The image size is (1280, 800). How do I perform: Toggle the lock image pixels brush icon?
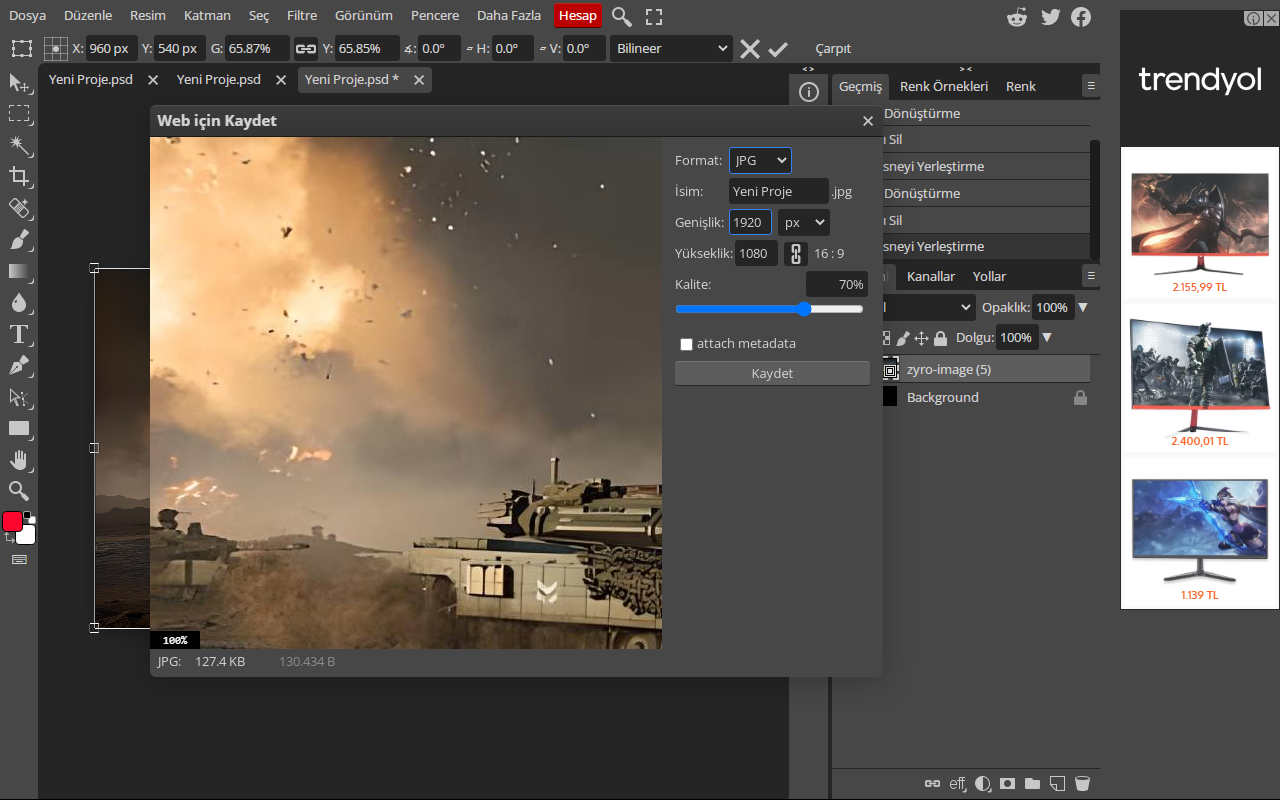(x=903, y=338)
